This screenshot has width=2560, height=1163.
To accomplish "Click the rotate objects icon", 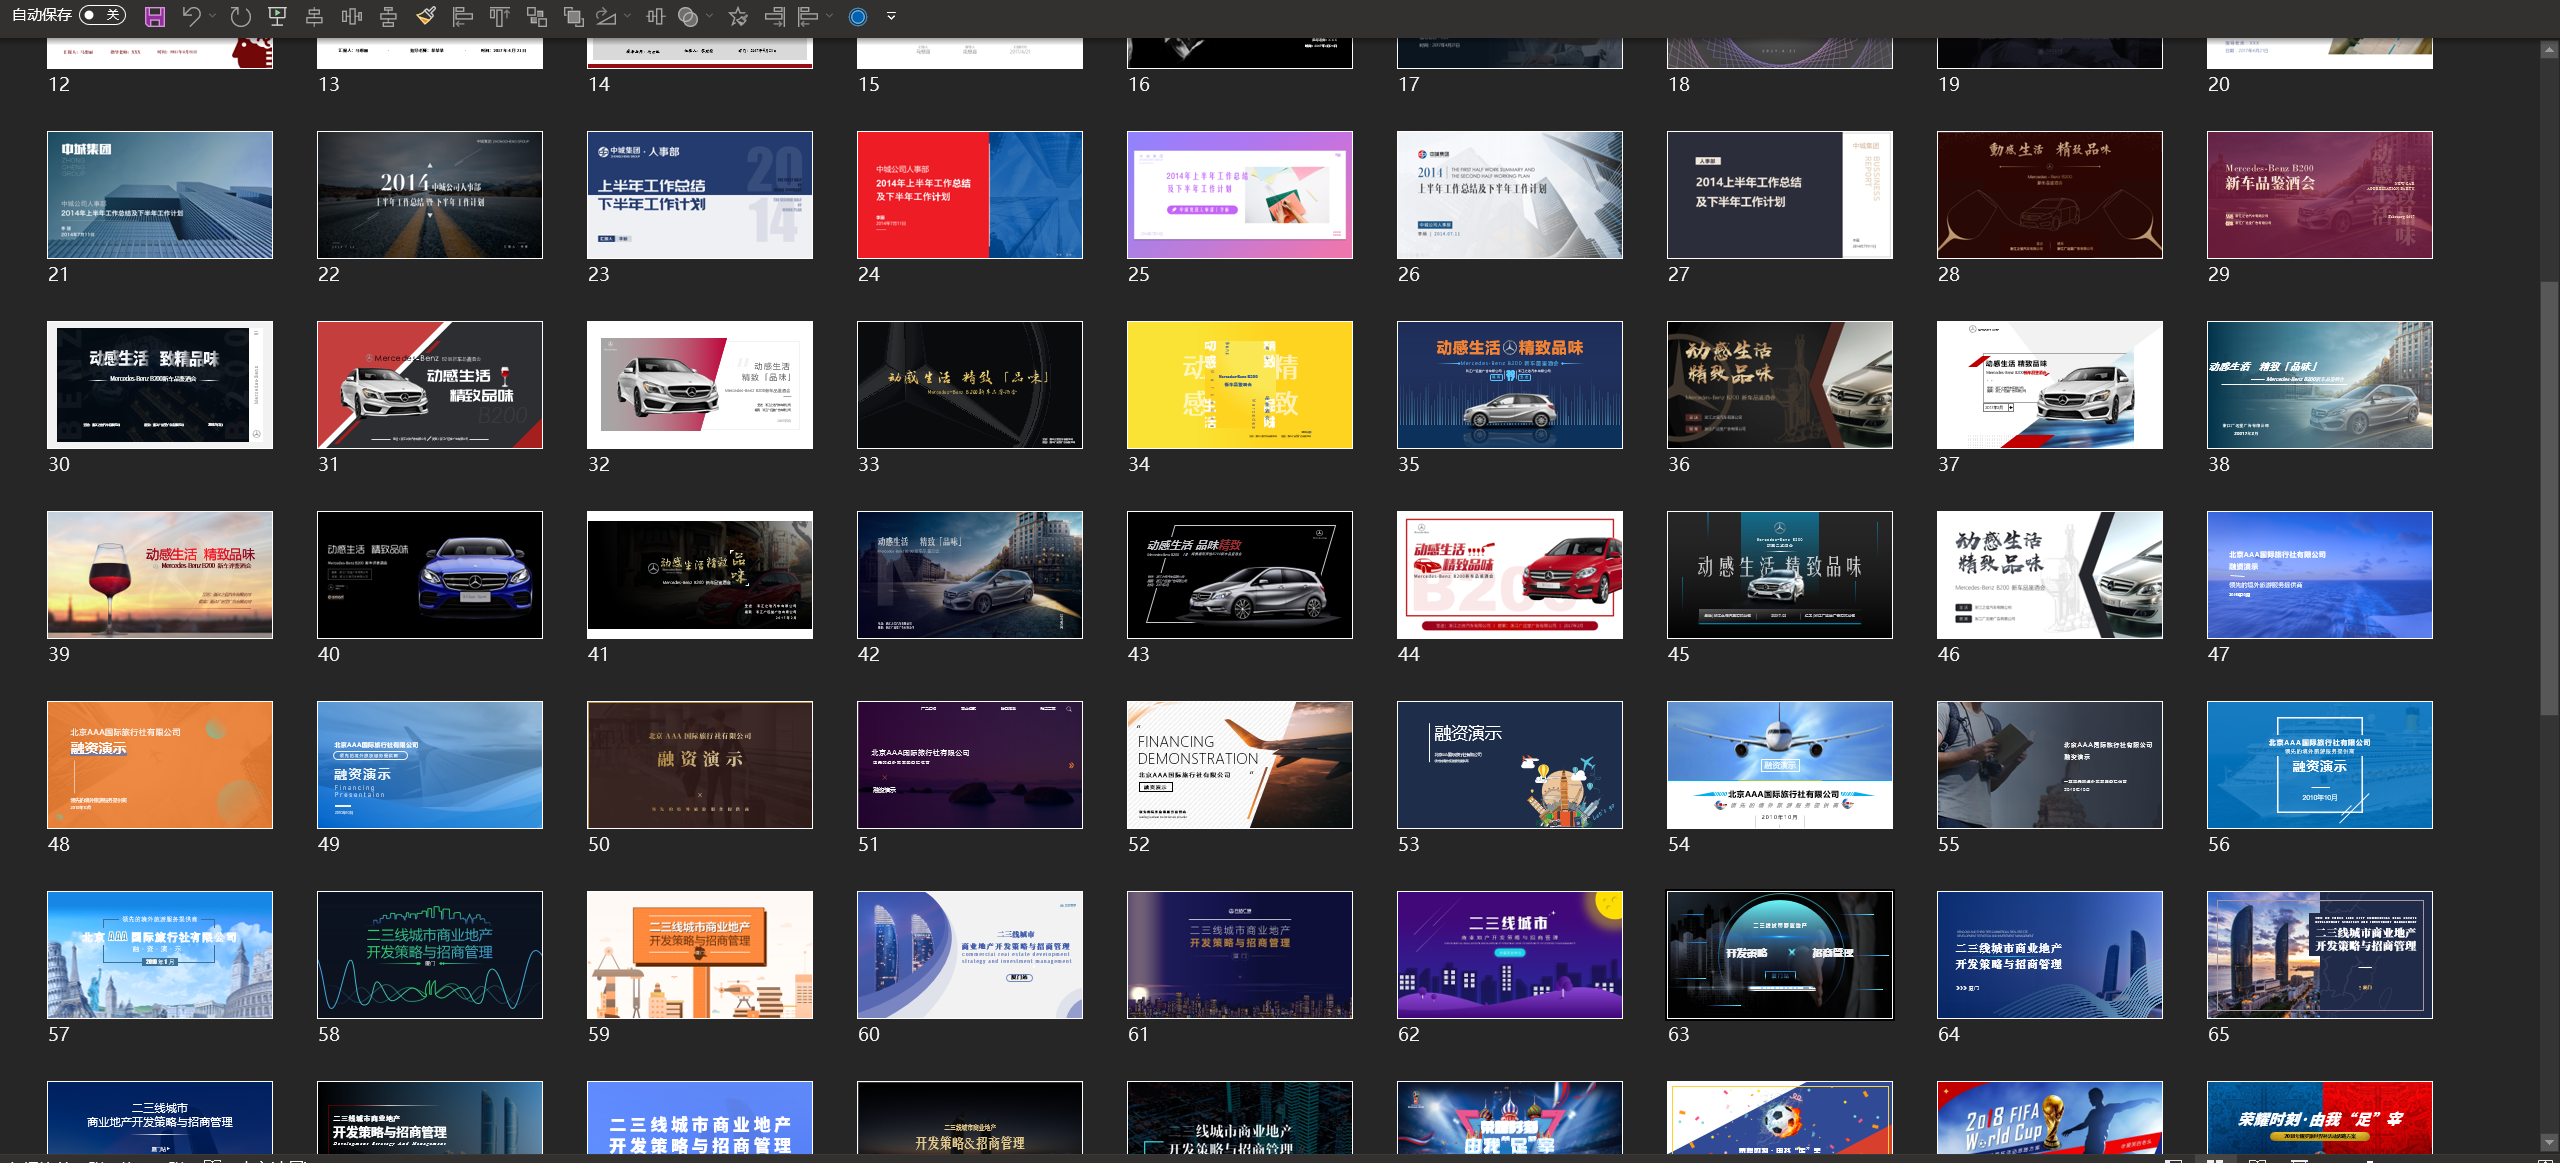I will pos(606,16).
